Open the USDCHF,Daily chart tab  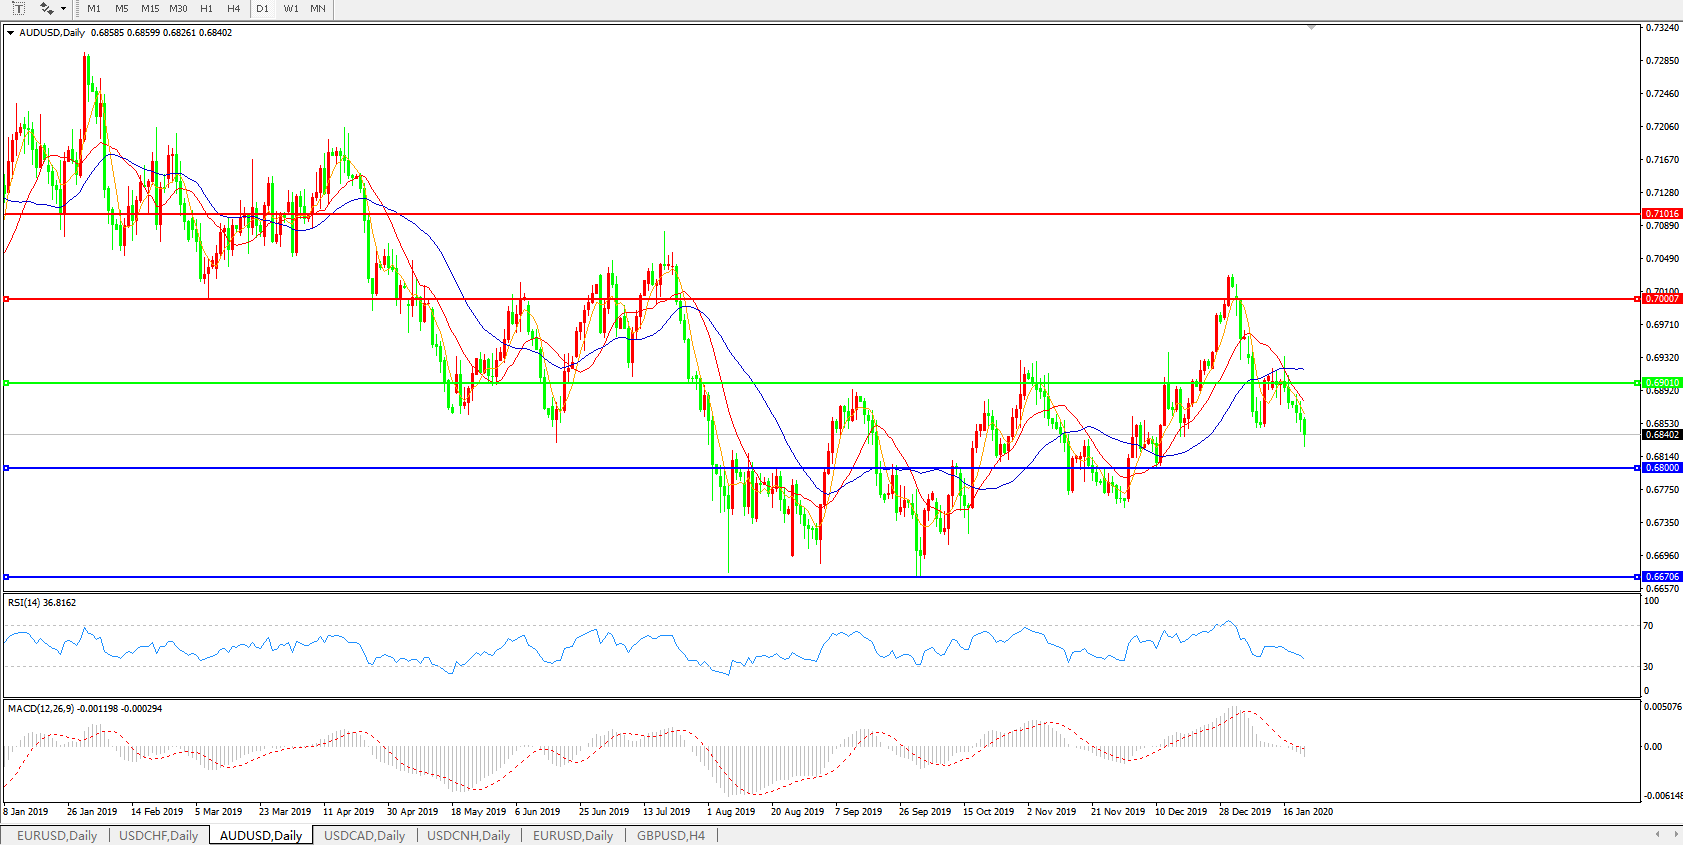tap(159, 836)
